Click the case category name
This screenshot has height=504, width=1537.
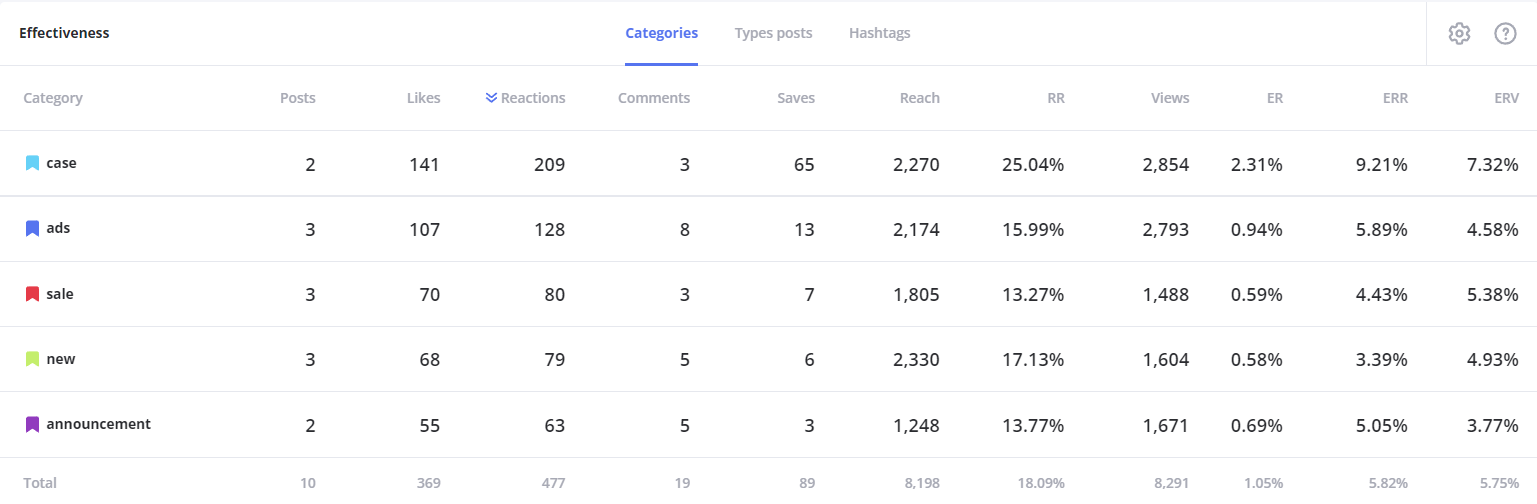point(61,163)
